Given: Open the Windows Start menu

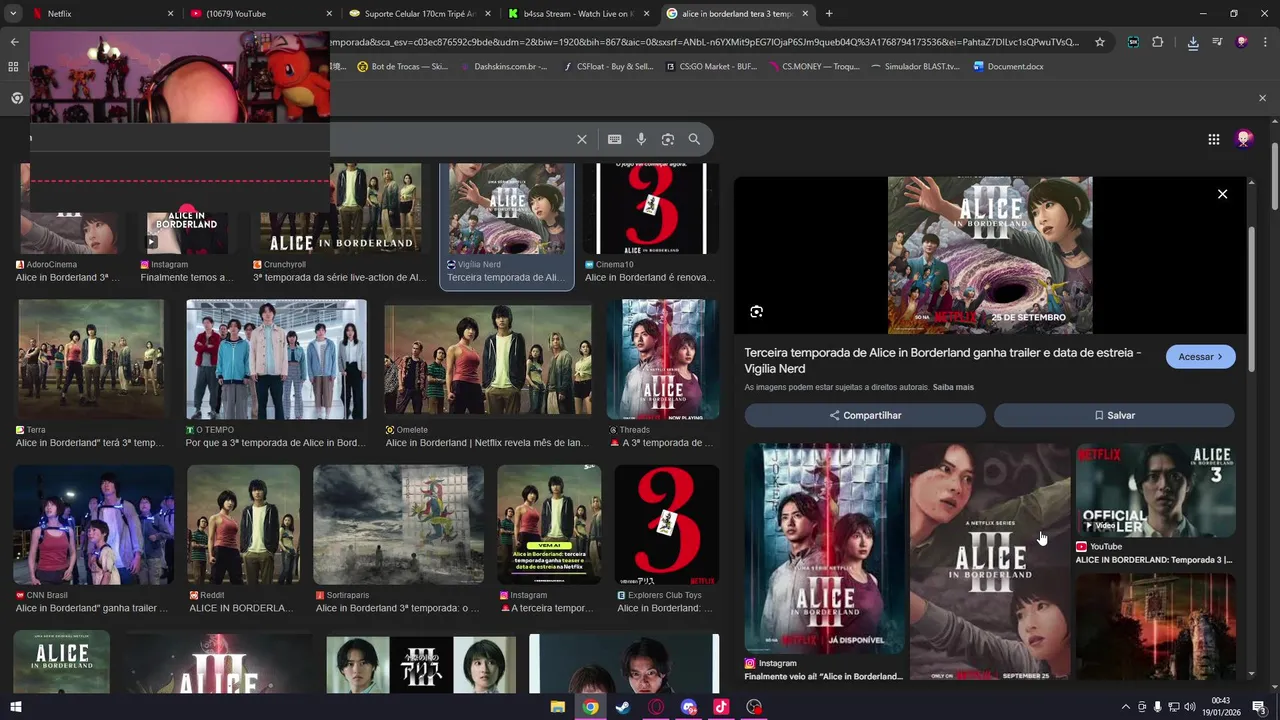Looking at the screenshot, I should (x=15, y=707).
